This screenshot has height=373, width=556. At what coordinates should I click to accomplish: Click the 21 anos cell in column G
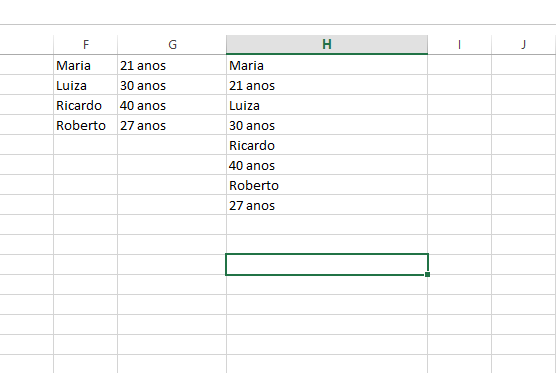(172, 65)
